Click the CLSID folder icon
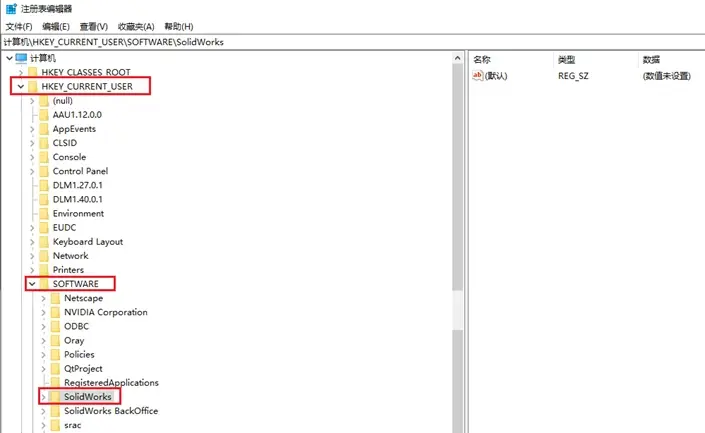Viewport: 705px width, 433px height. pyautogui.click(x=44, y=143)
